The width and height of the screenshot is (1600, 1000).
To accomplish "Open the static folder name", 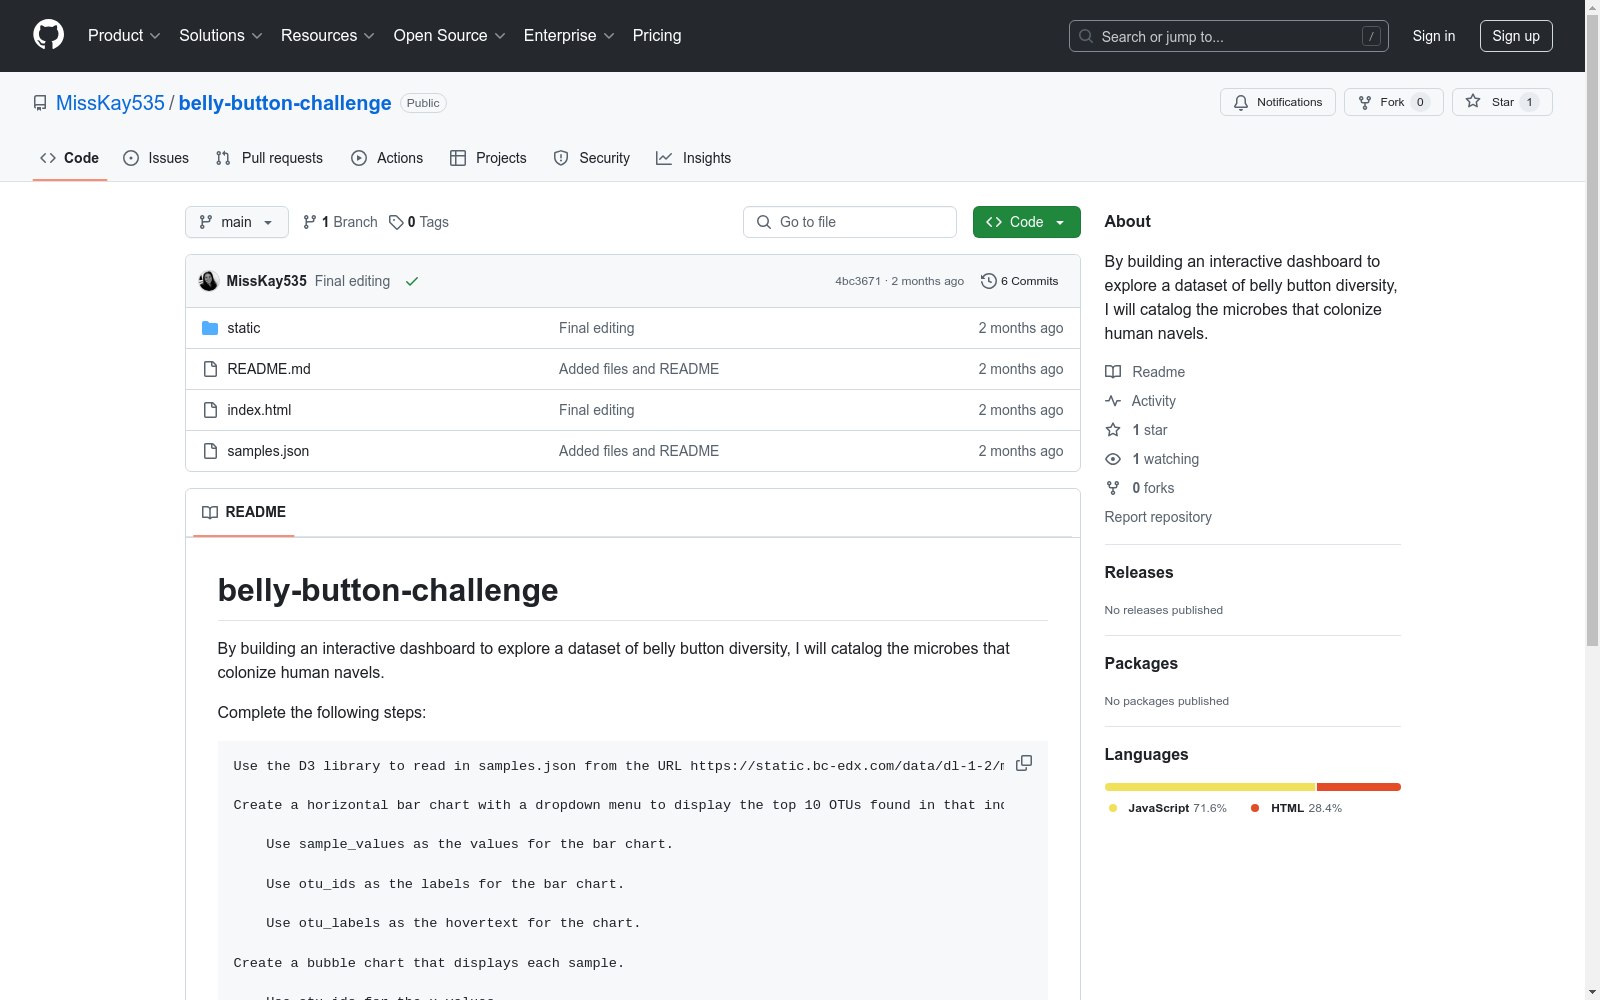I will [x=244, y=328].
